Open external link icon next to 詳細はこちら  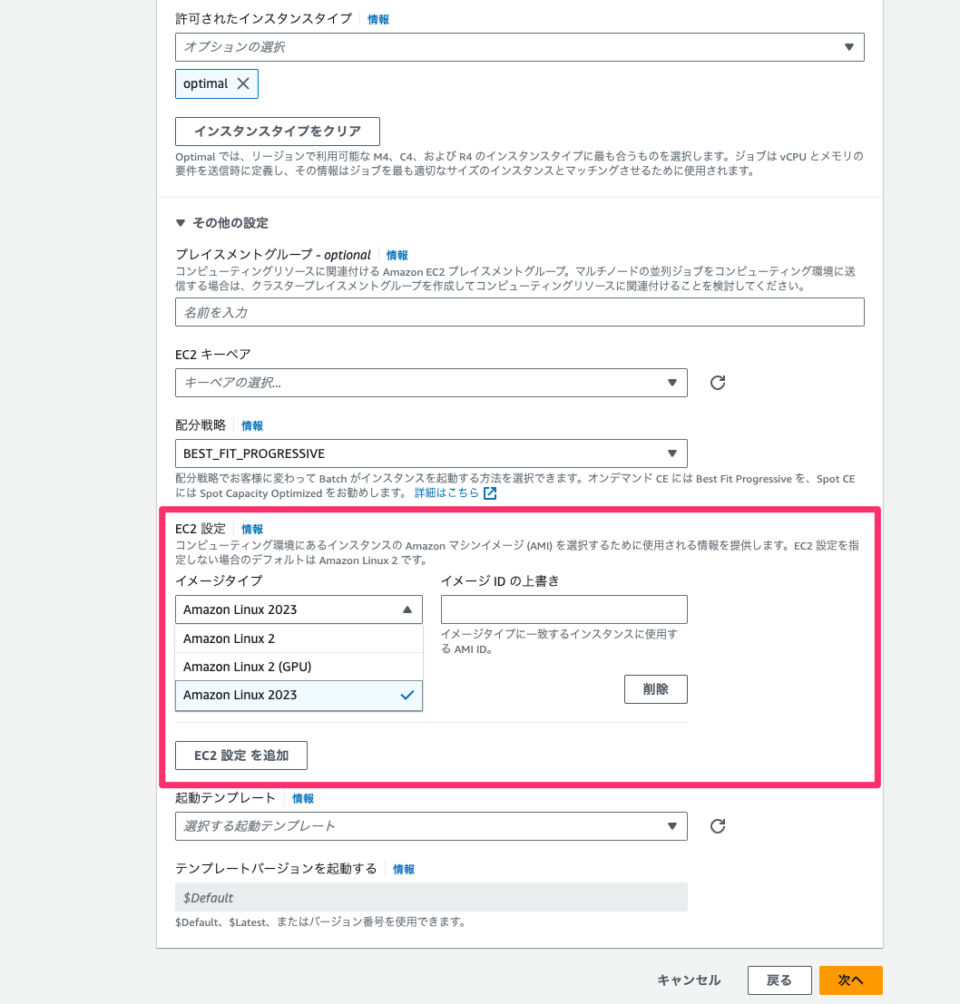(x=490, y=493)
